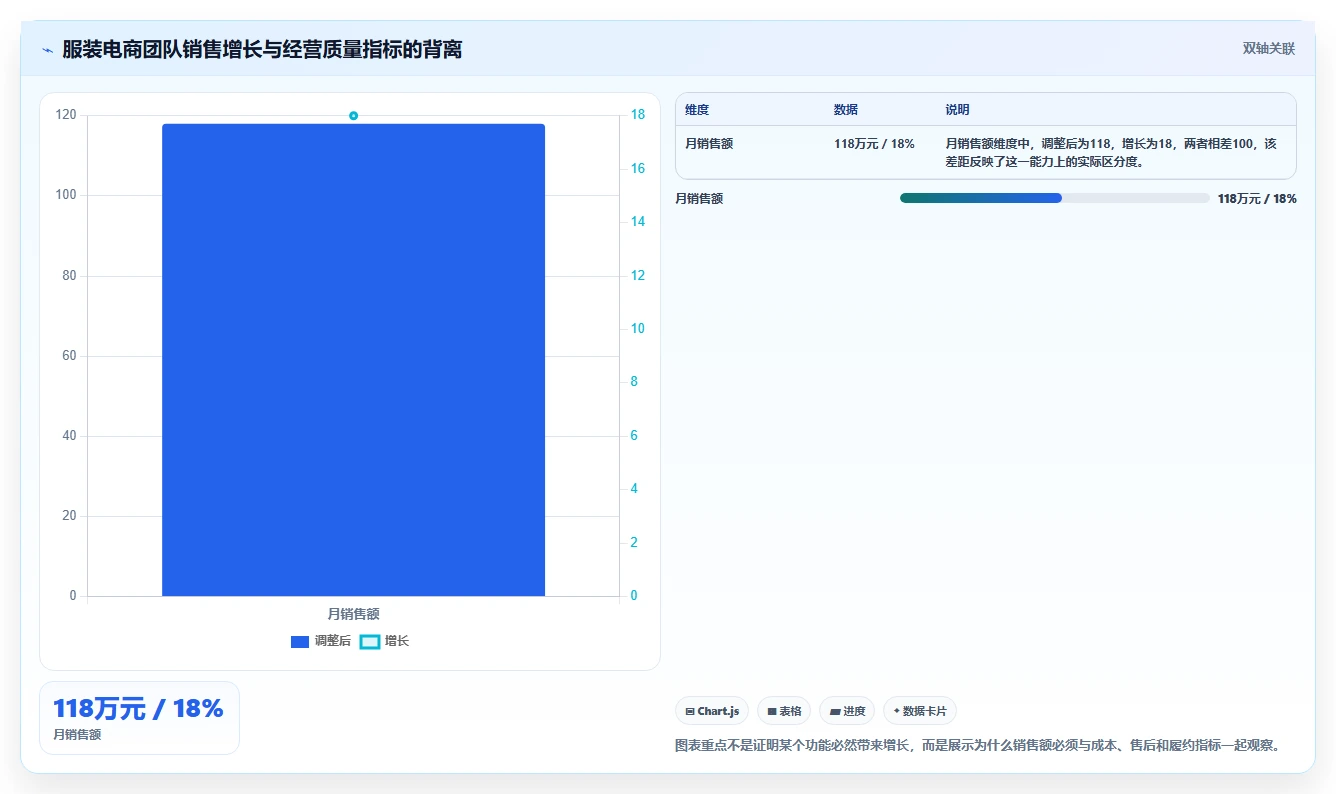Screen dimensions: 1336x794
Task: Click the 月销售额 label left of progress bar
Action: click(699, 199)
